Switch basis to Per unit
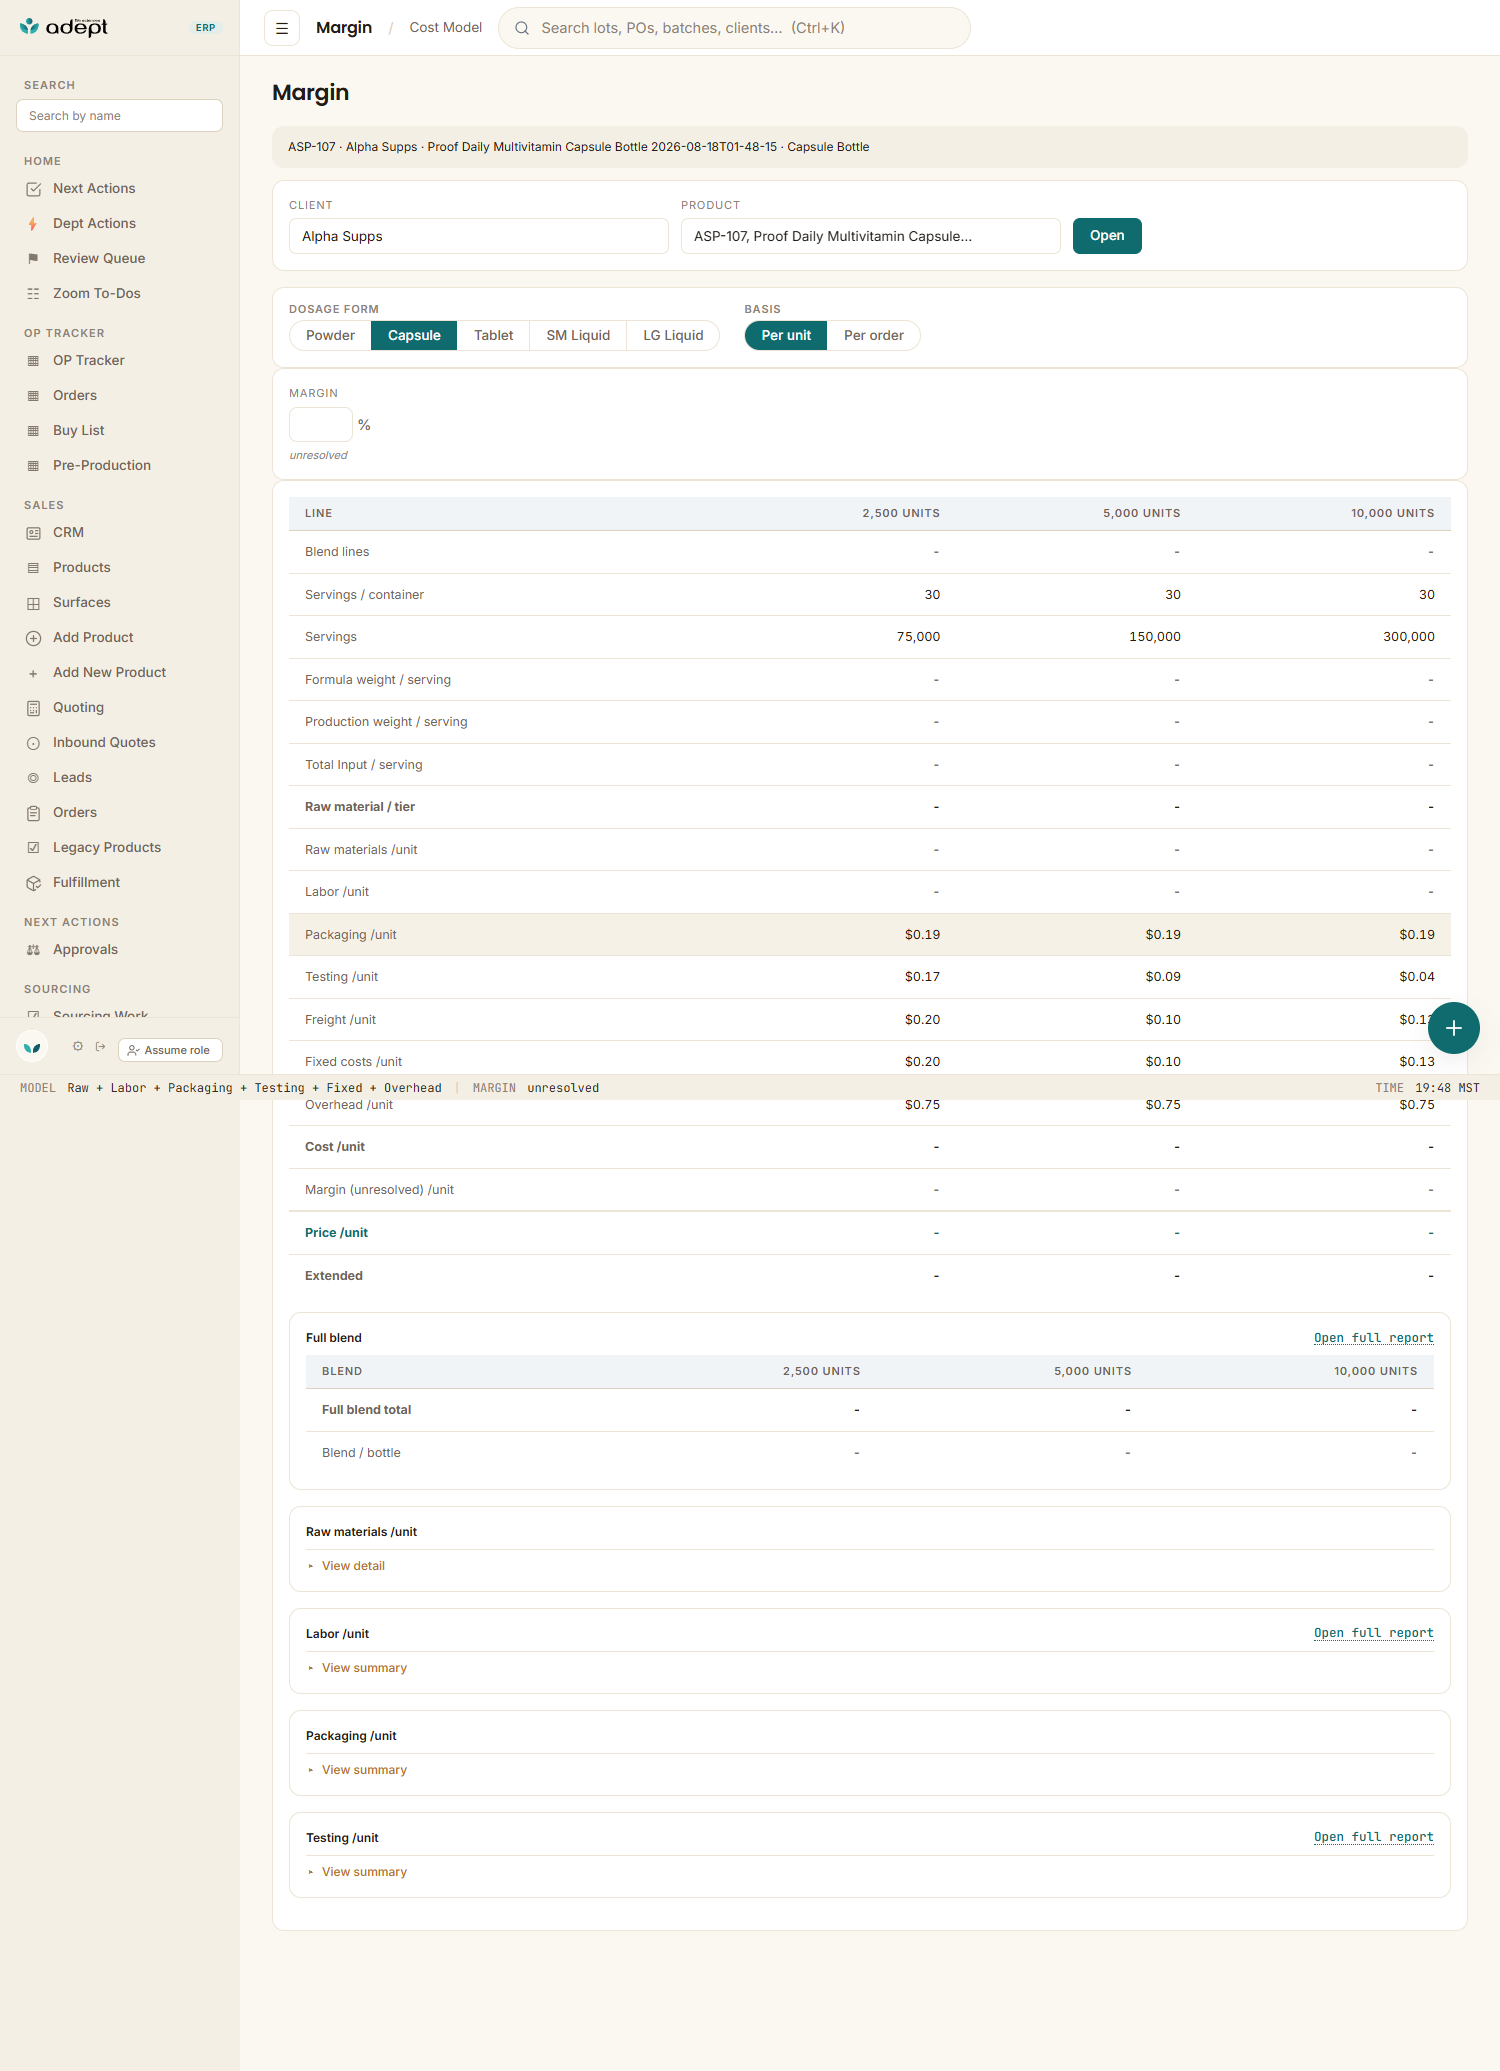This screenshot has width=1500, height=2071. pyautogui.click(x=786, y=336)
